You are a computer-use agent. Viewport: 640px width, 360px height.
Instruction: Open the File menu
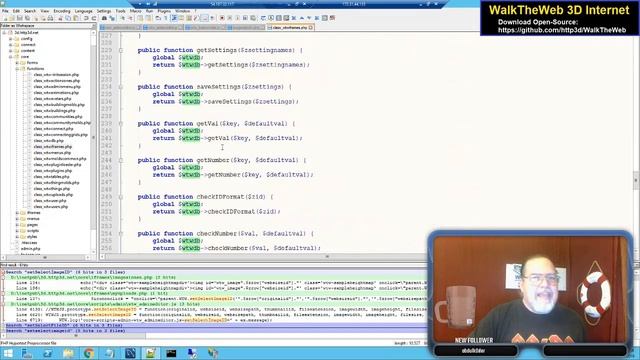(x=5, y=11)
